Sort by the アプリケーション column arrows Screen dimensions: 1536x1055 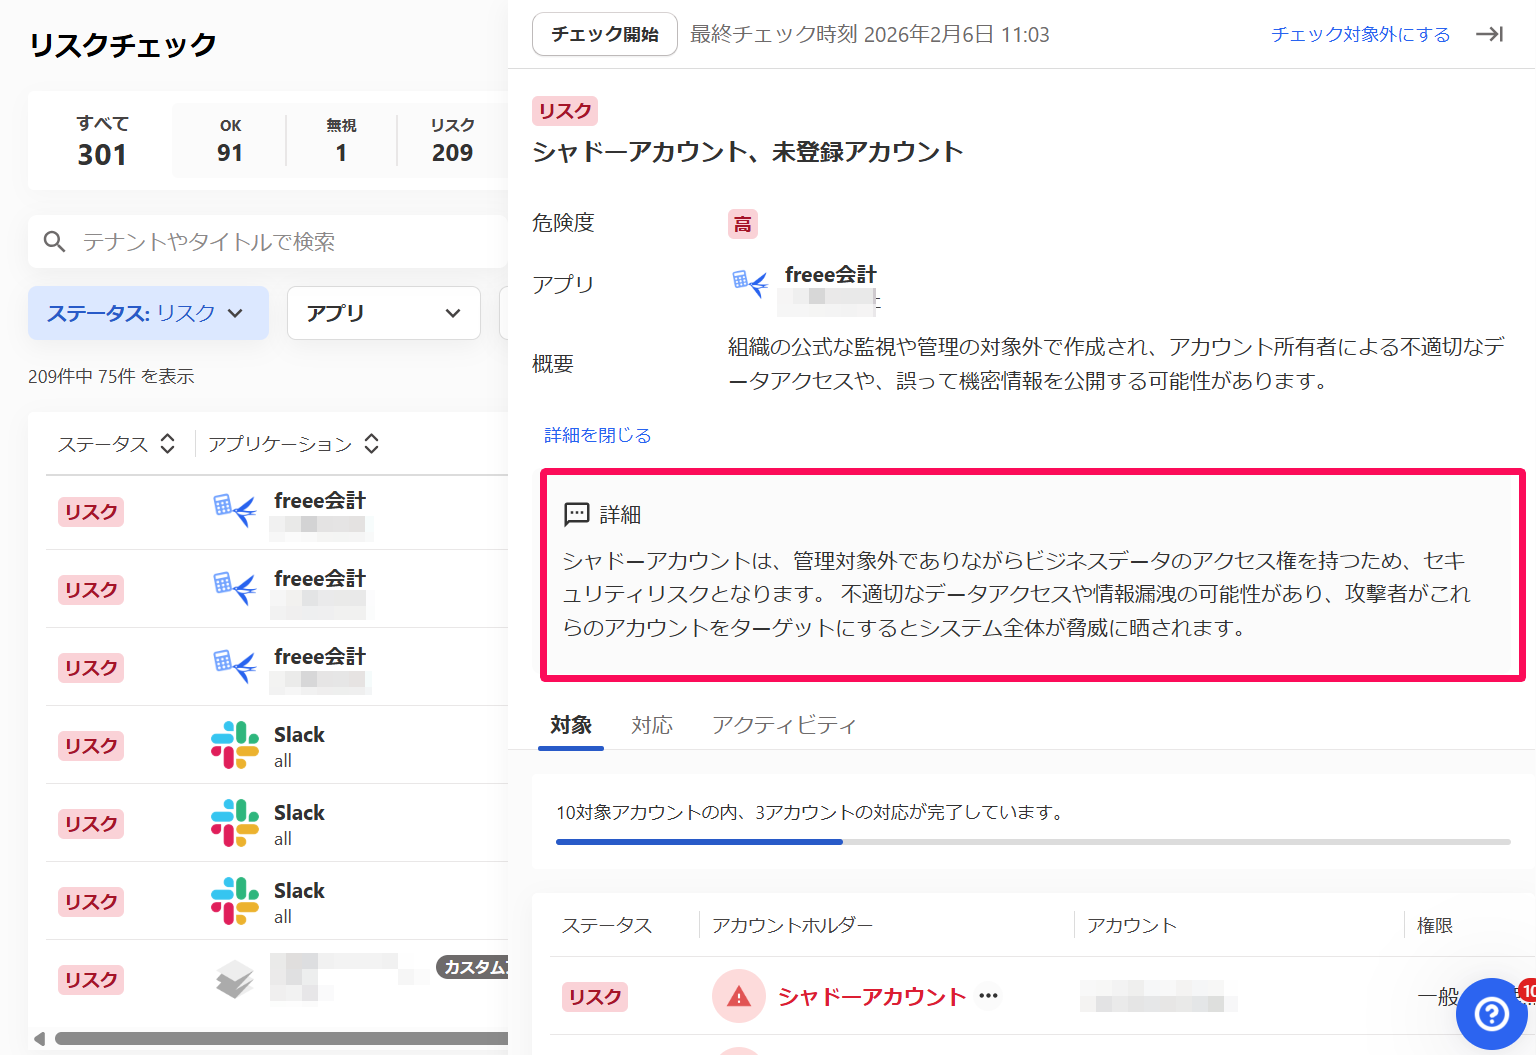pos(372,443)
